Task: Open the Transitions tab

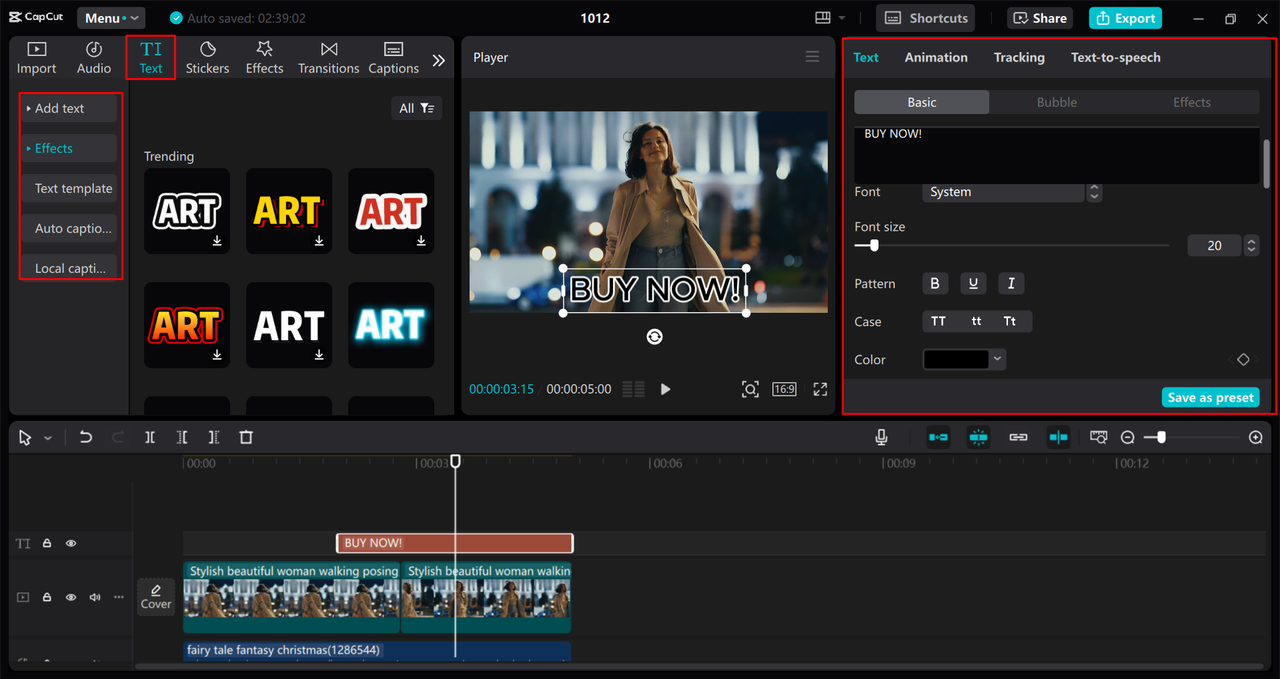Action: 328,58
